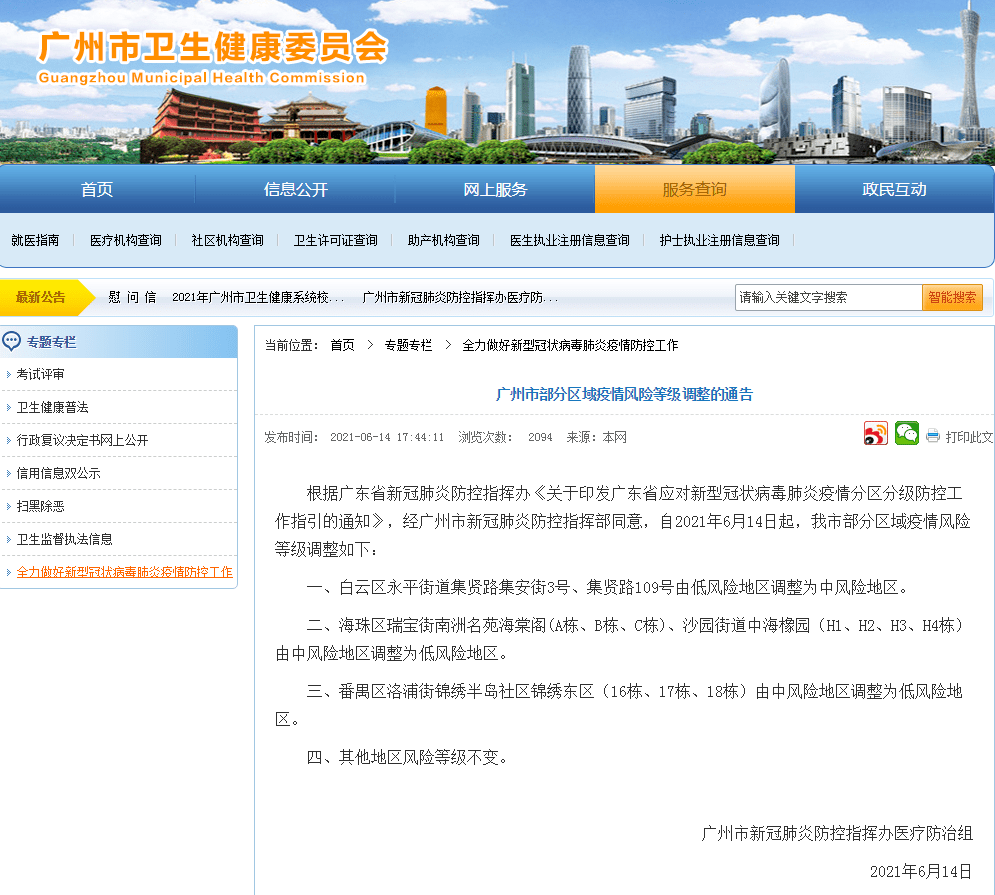Viewport: 995px width, 895px height.
Task: Open the 首页 navigation tab
Action: [97, 190]
